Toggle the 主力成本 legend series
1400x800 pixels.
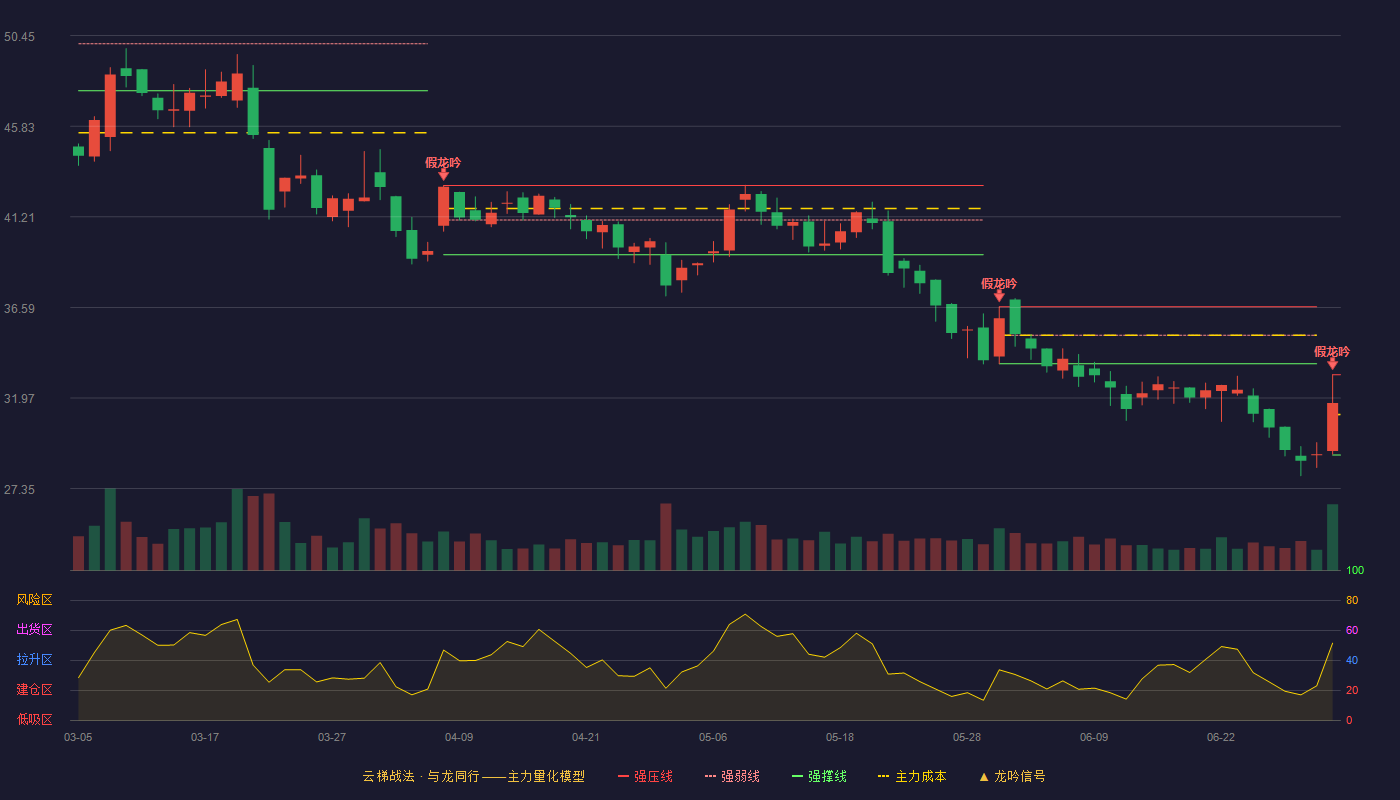912,776
